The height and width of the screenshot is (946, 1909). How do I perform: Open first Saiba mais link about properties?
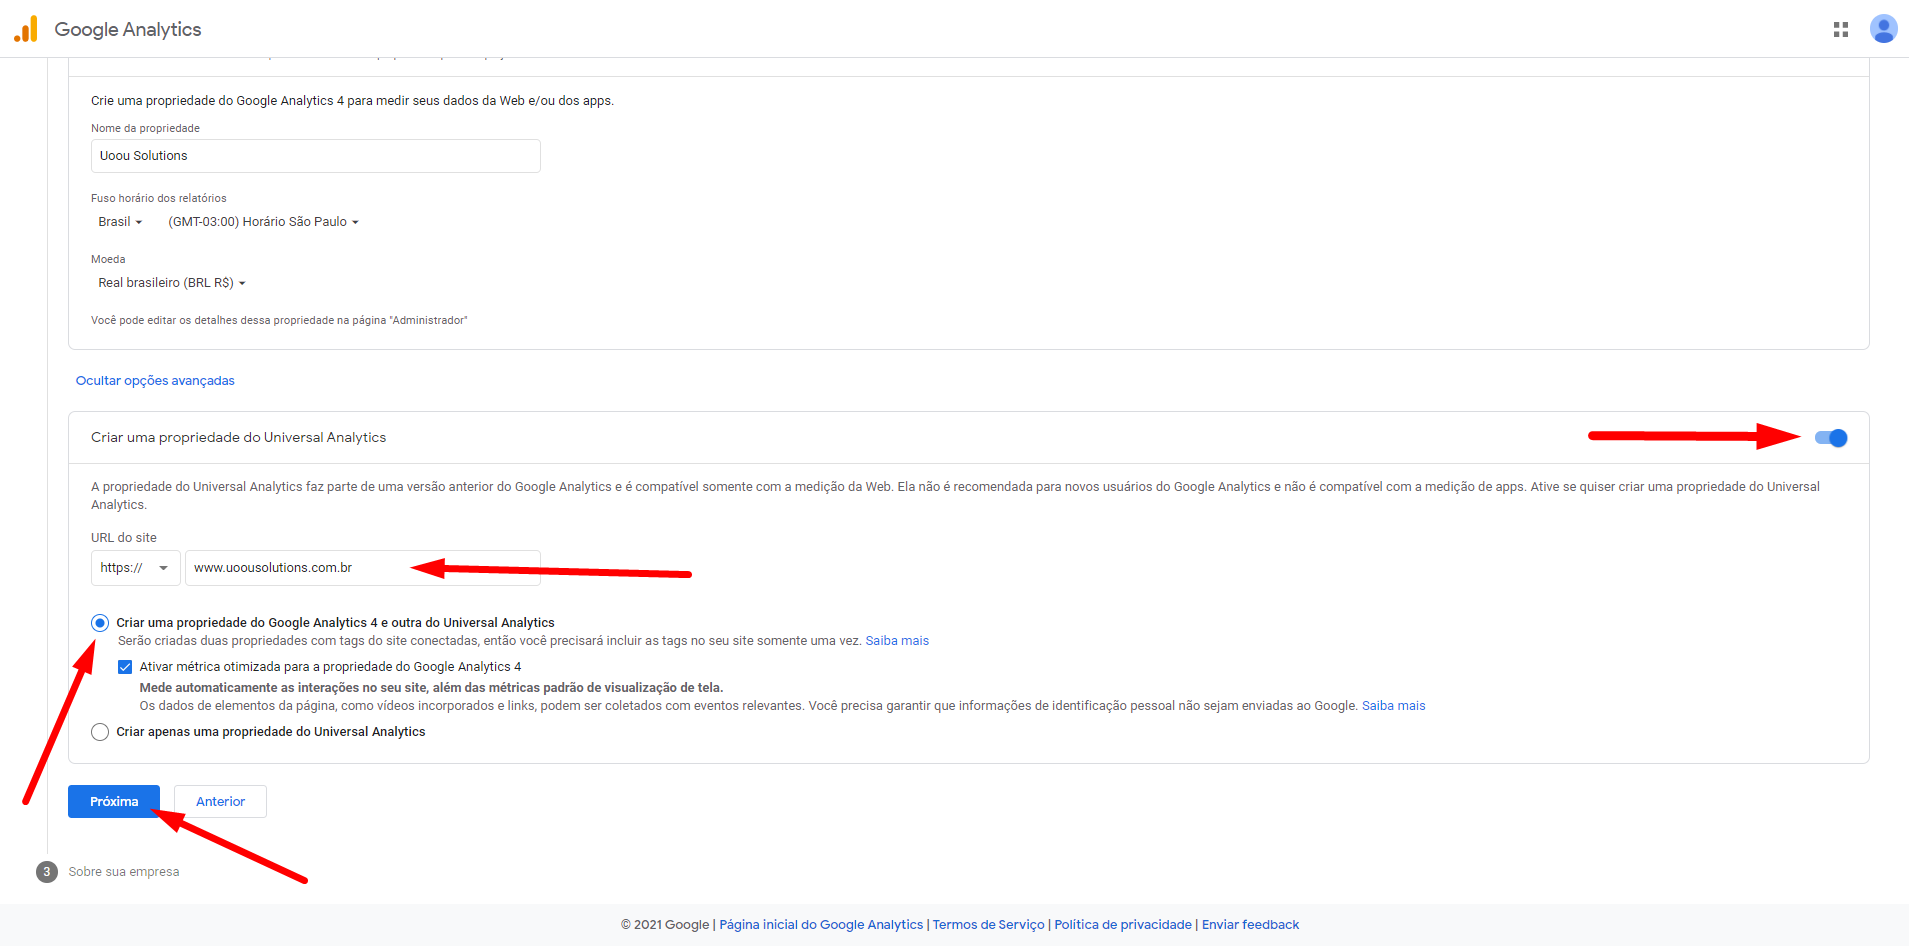pyautogui.click(x=897, y=641)
